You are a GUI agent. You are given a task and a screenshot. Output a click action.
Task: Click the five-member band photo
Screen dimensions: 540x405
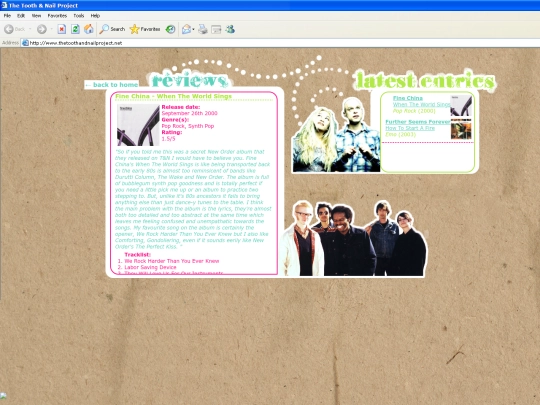(x=353, y=238)
